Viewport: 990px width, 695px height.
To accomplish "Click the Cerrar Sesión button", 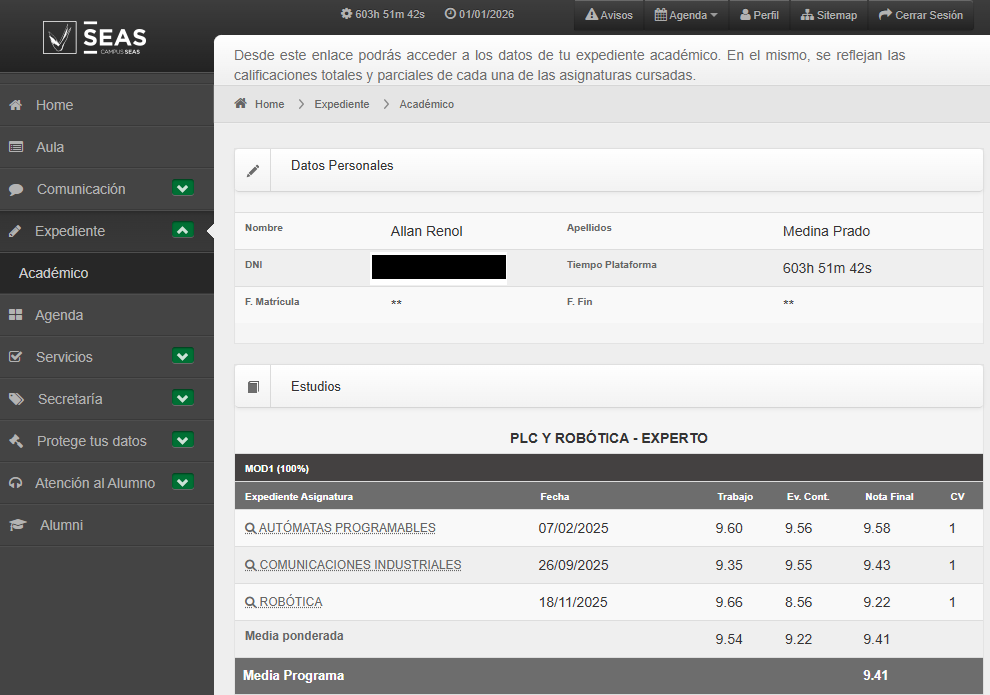I will (x=921, y=15).
